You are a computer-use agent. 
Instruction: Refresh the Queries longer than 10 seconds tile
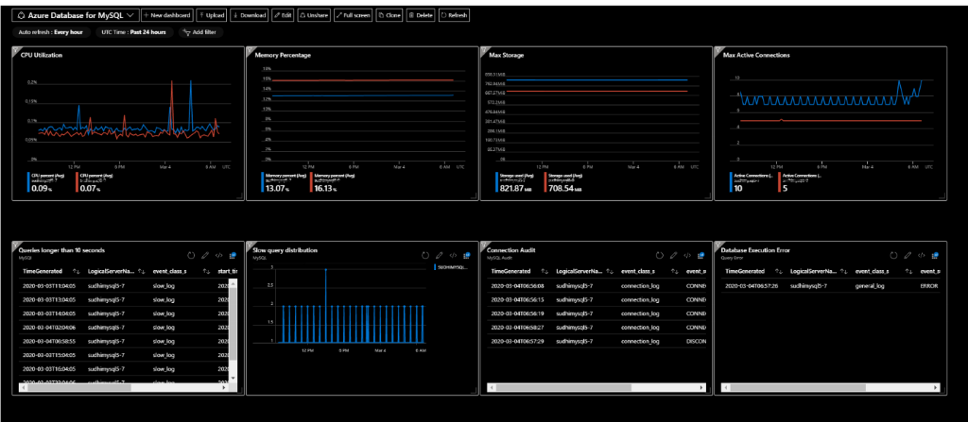tap(191, 255)
